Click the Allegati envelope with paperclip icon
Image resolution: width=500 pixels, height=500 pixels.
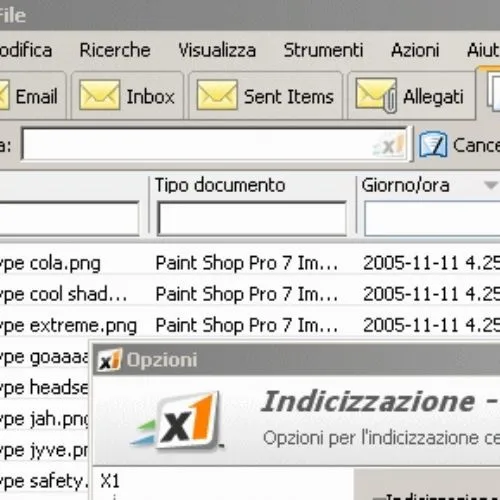click(376, 95)
